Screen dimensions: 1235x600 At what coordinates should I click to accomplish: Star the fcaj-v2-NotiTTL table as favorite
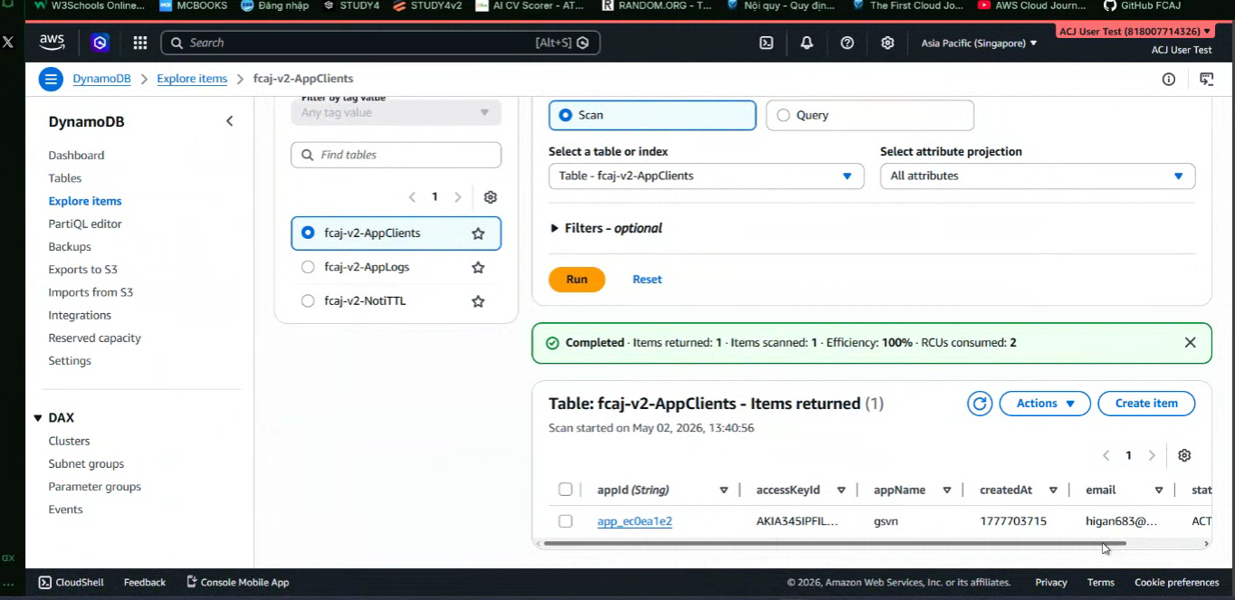click(478, 301)
